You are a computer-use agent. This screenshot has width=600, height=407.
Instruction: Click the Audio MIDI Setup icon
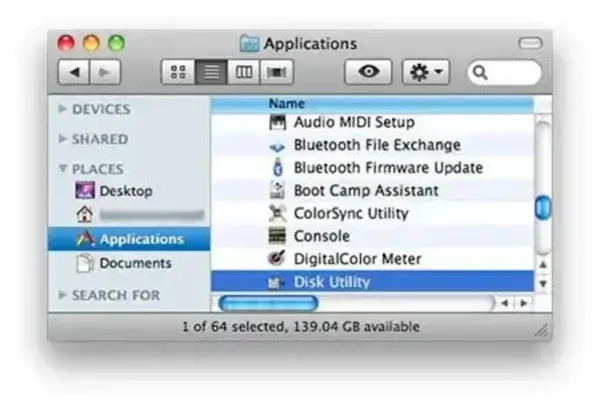click(277, 122)
